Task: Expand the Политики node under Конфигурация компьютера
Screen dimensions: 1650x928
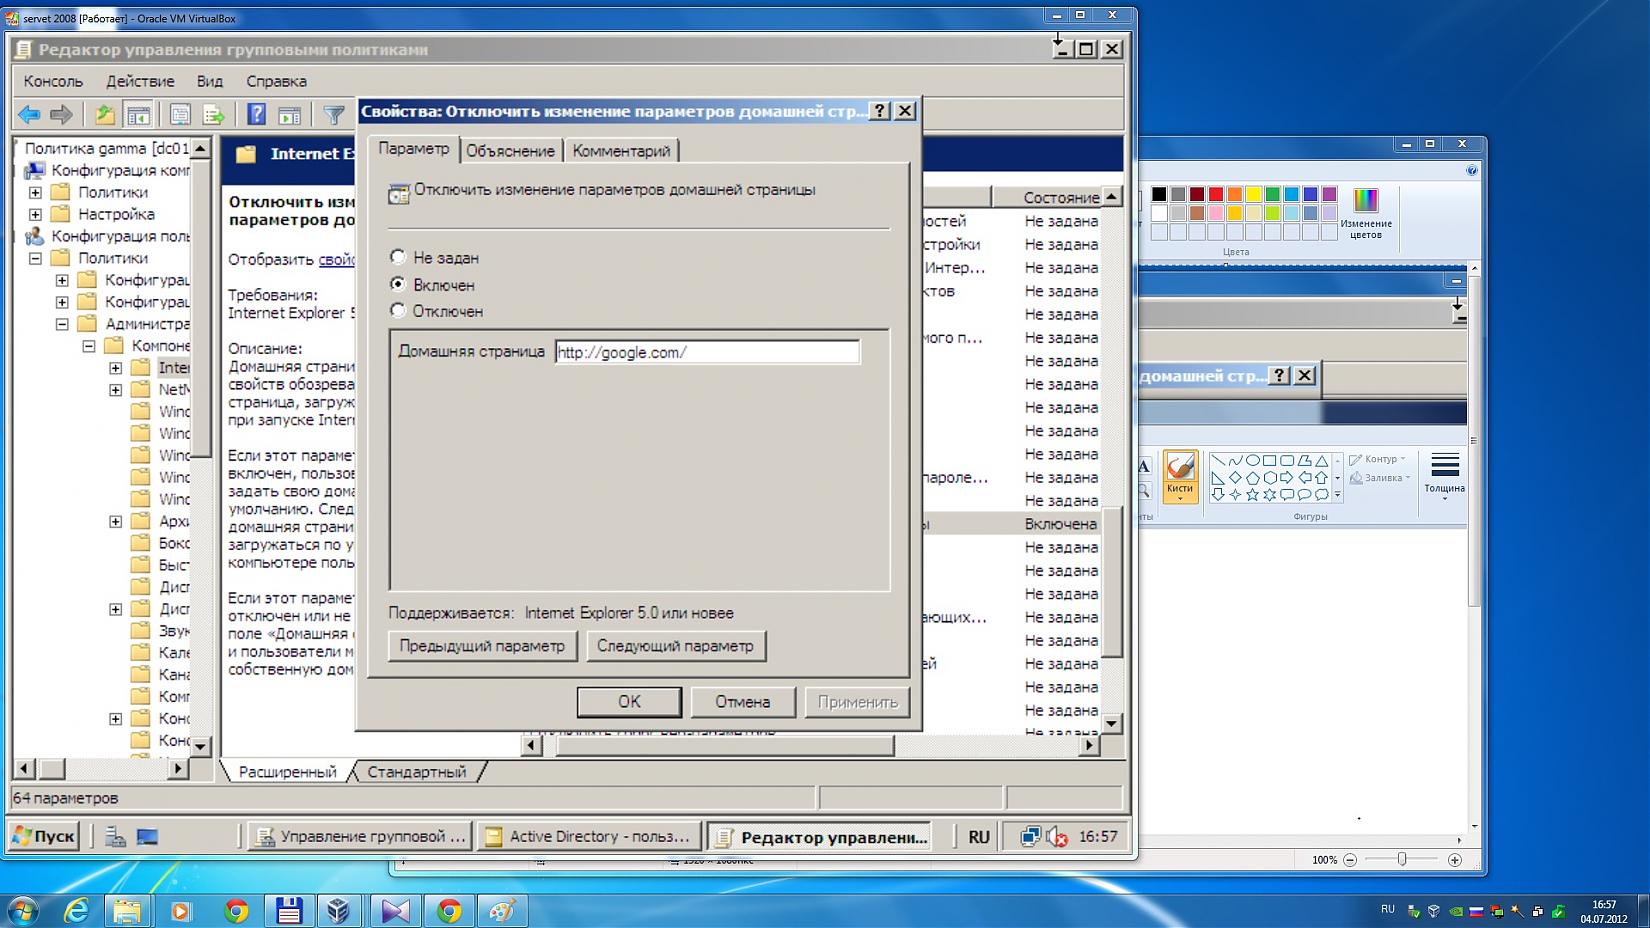Action: coord(35,192)
